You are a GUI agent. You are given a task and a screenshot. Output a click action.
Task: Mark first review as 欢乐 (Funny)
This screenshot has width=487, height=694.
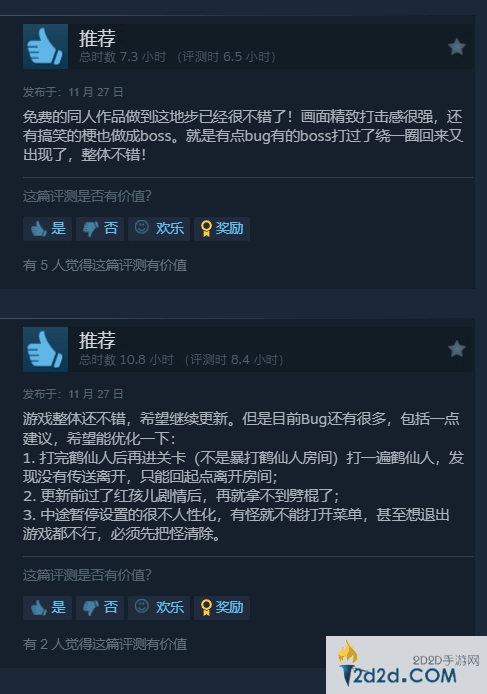[159, 229]
